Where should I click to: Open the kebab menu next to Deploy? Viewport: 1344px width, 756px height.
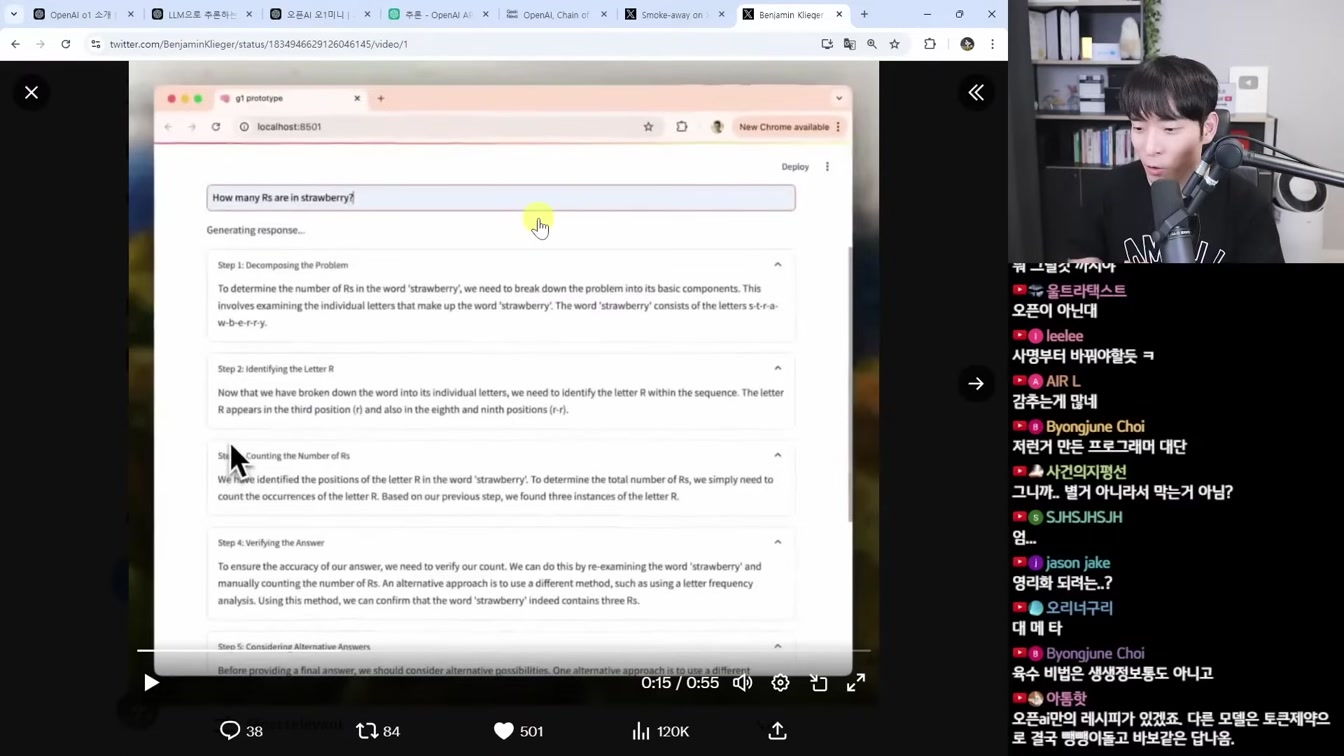click(827, 167)
